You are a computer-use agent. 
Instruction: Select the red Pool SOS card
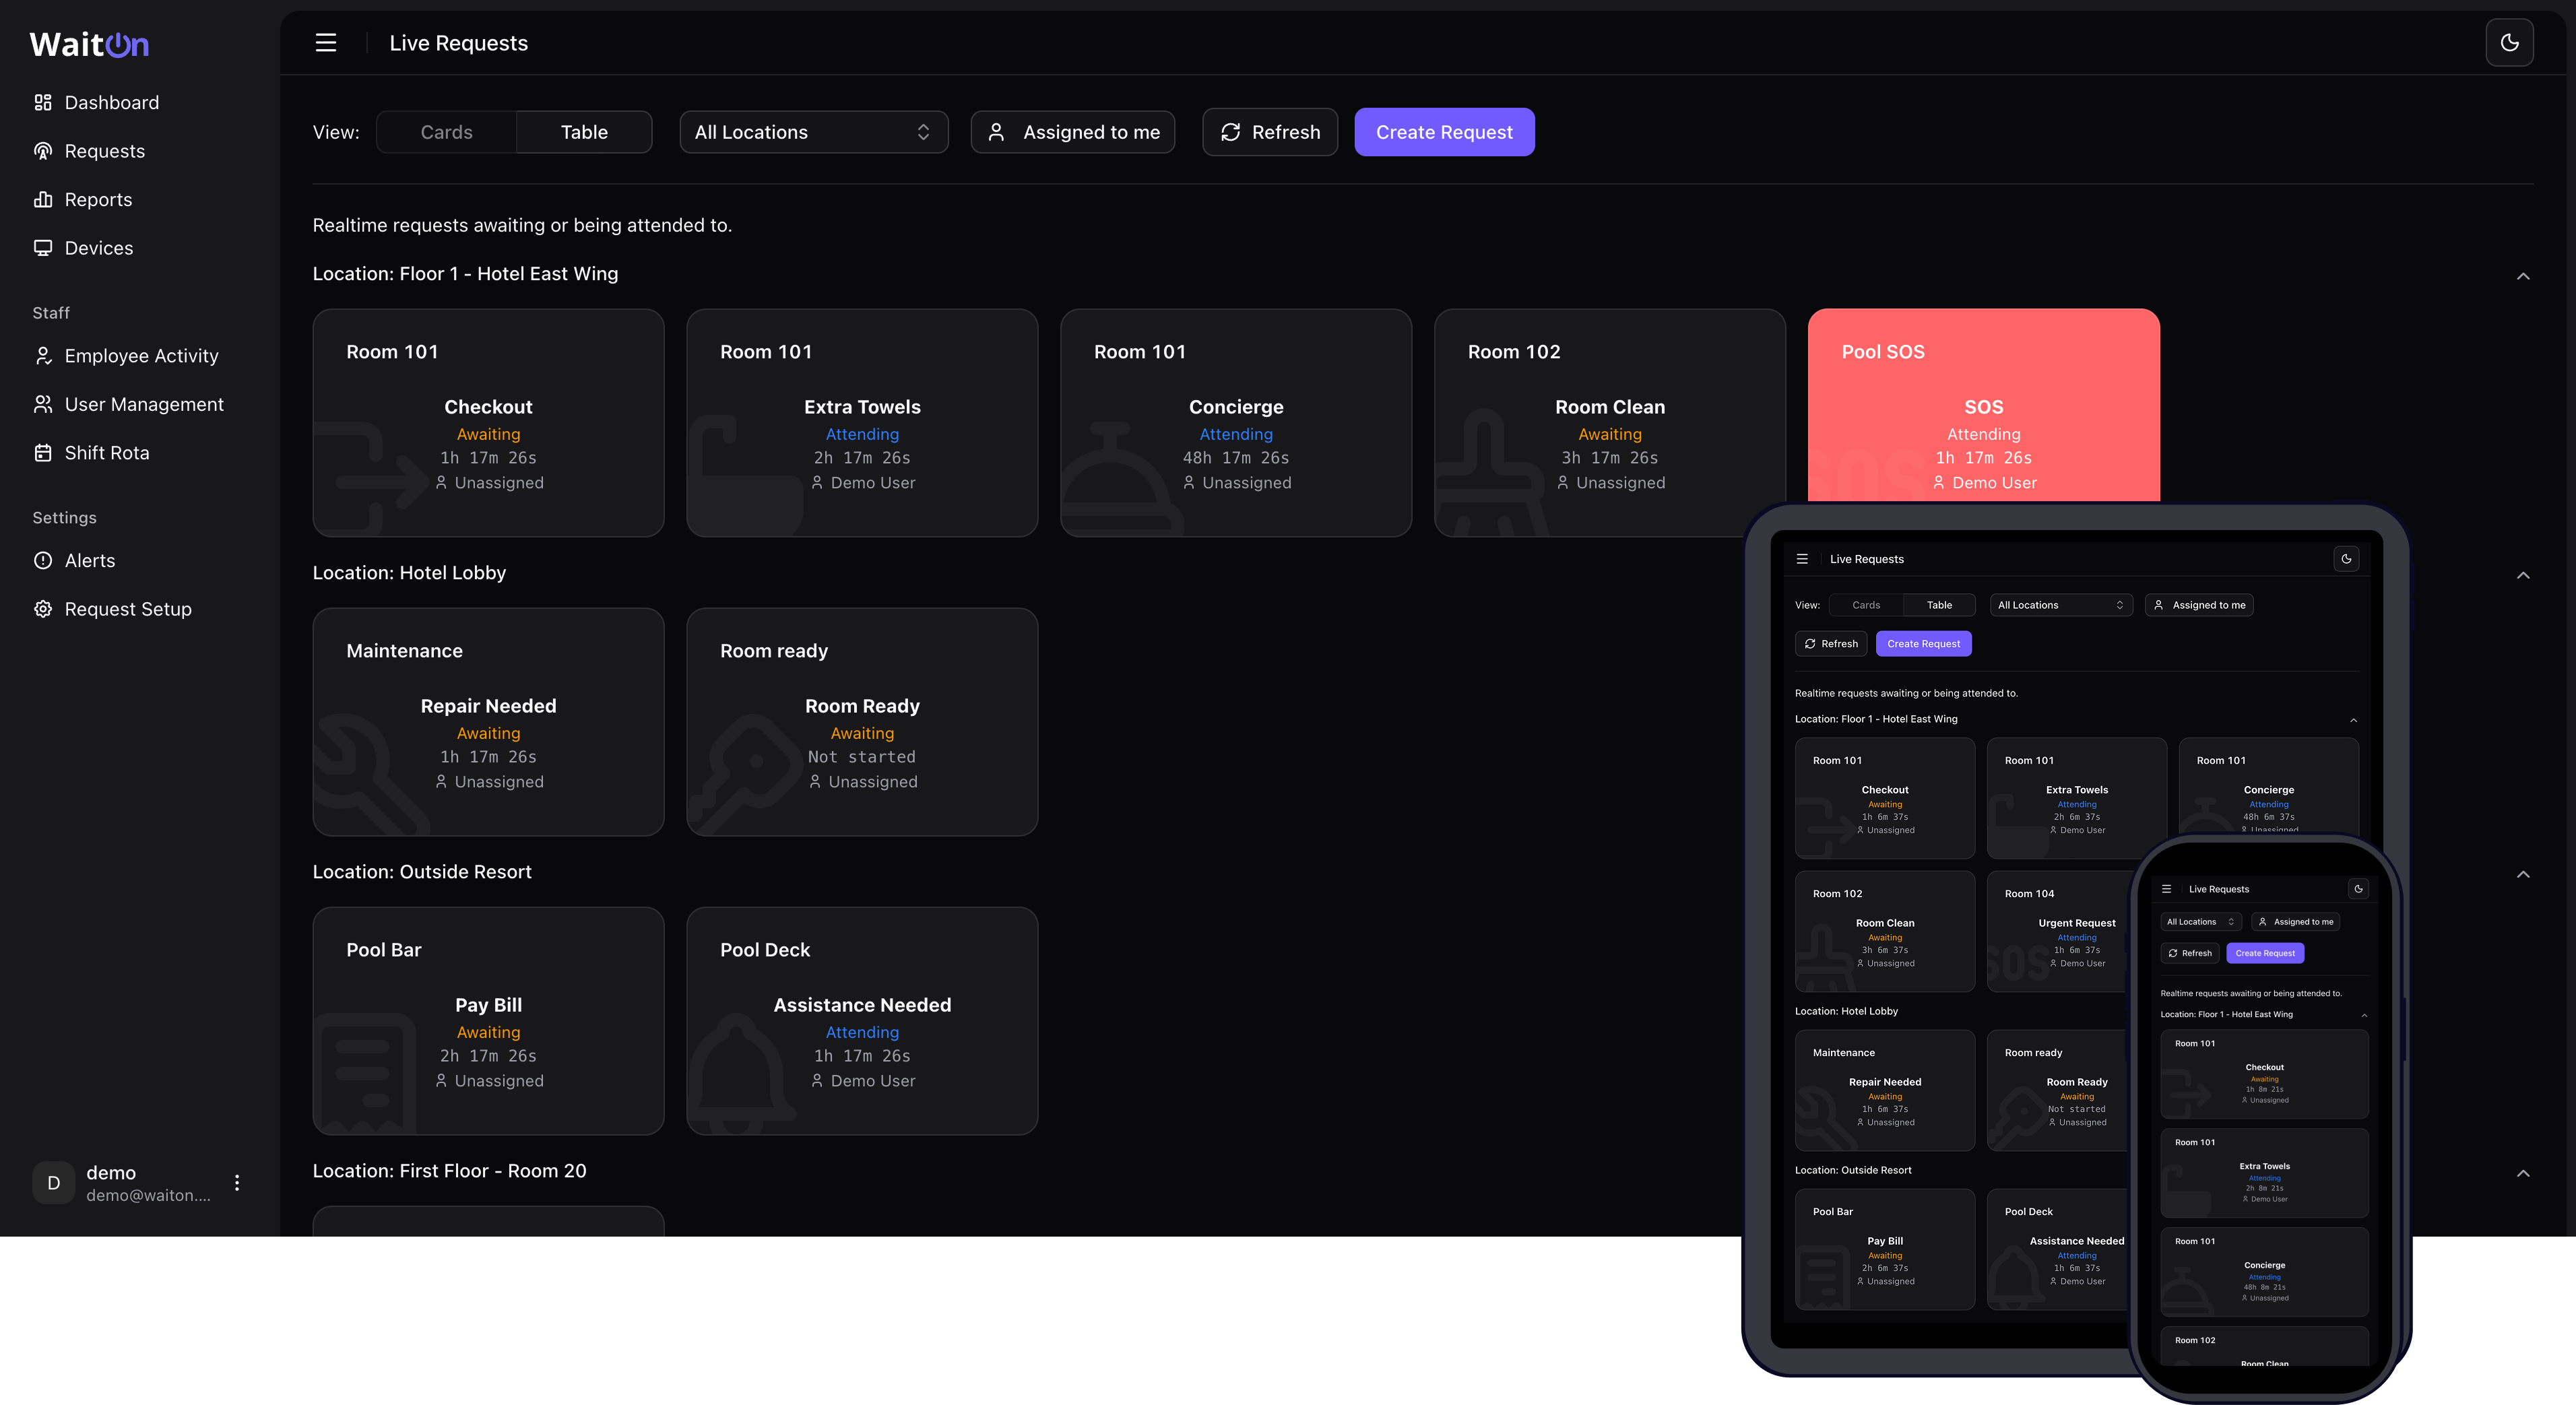click(x=1982, y=405)
